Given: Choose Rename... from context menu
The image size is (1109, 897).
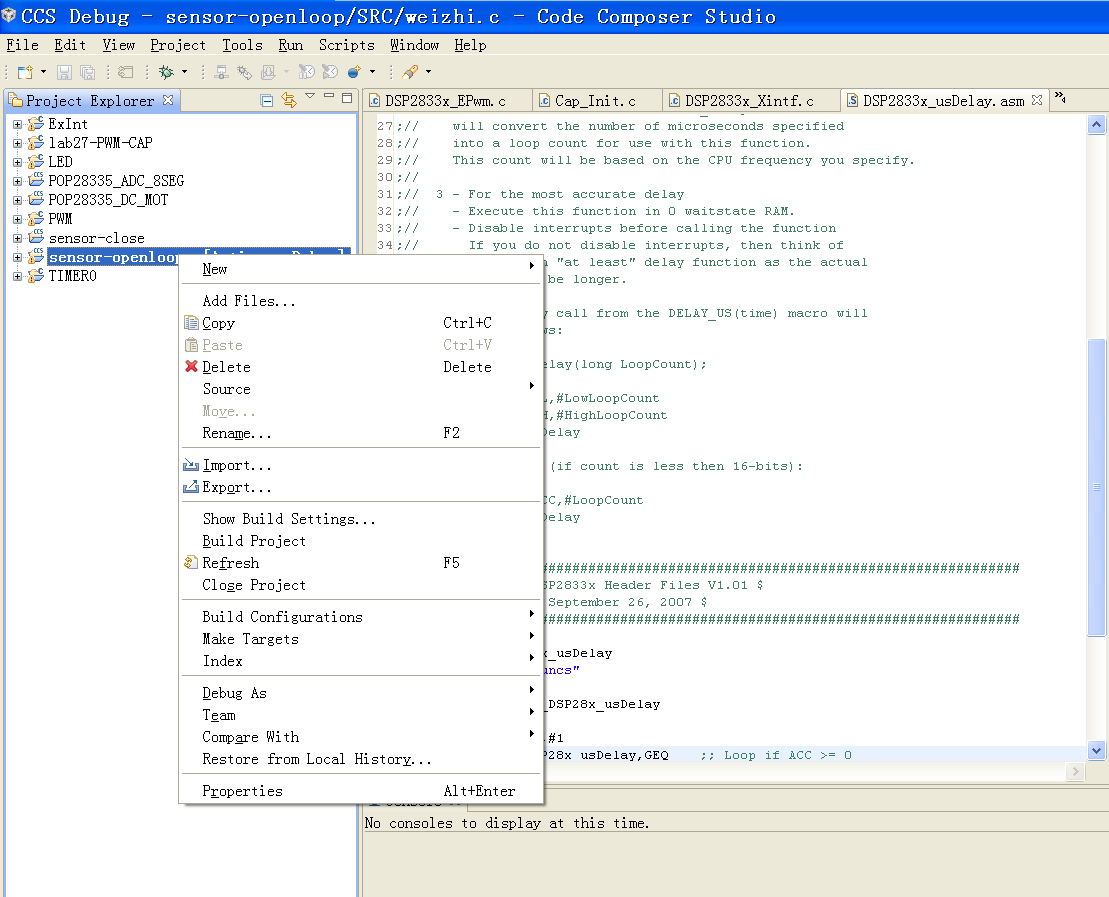Looking at the screenshot, I should click(361, 433).
